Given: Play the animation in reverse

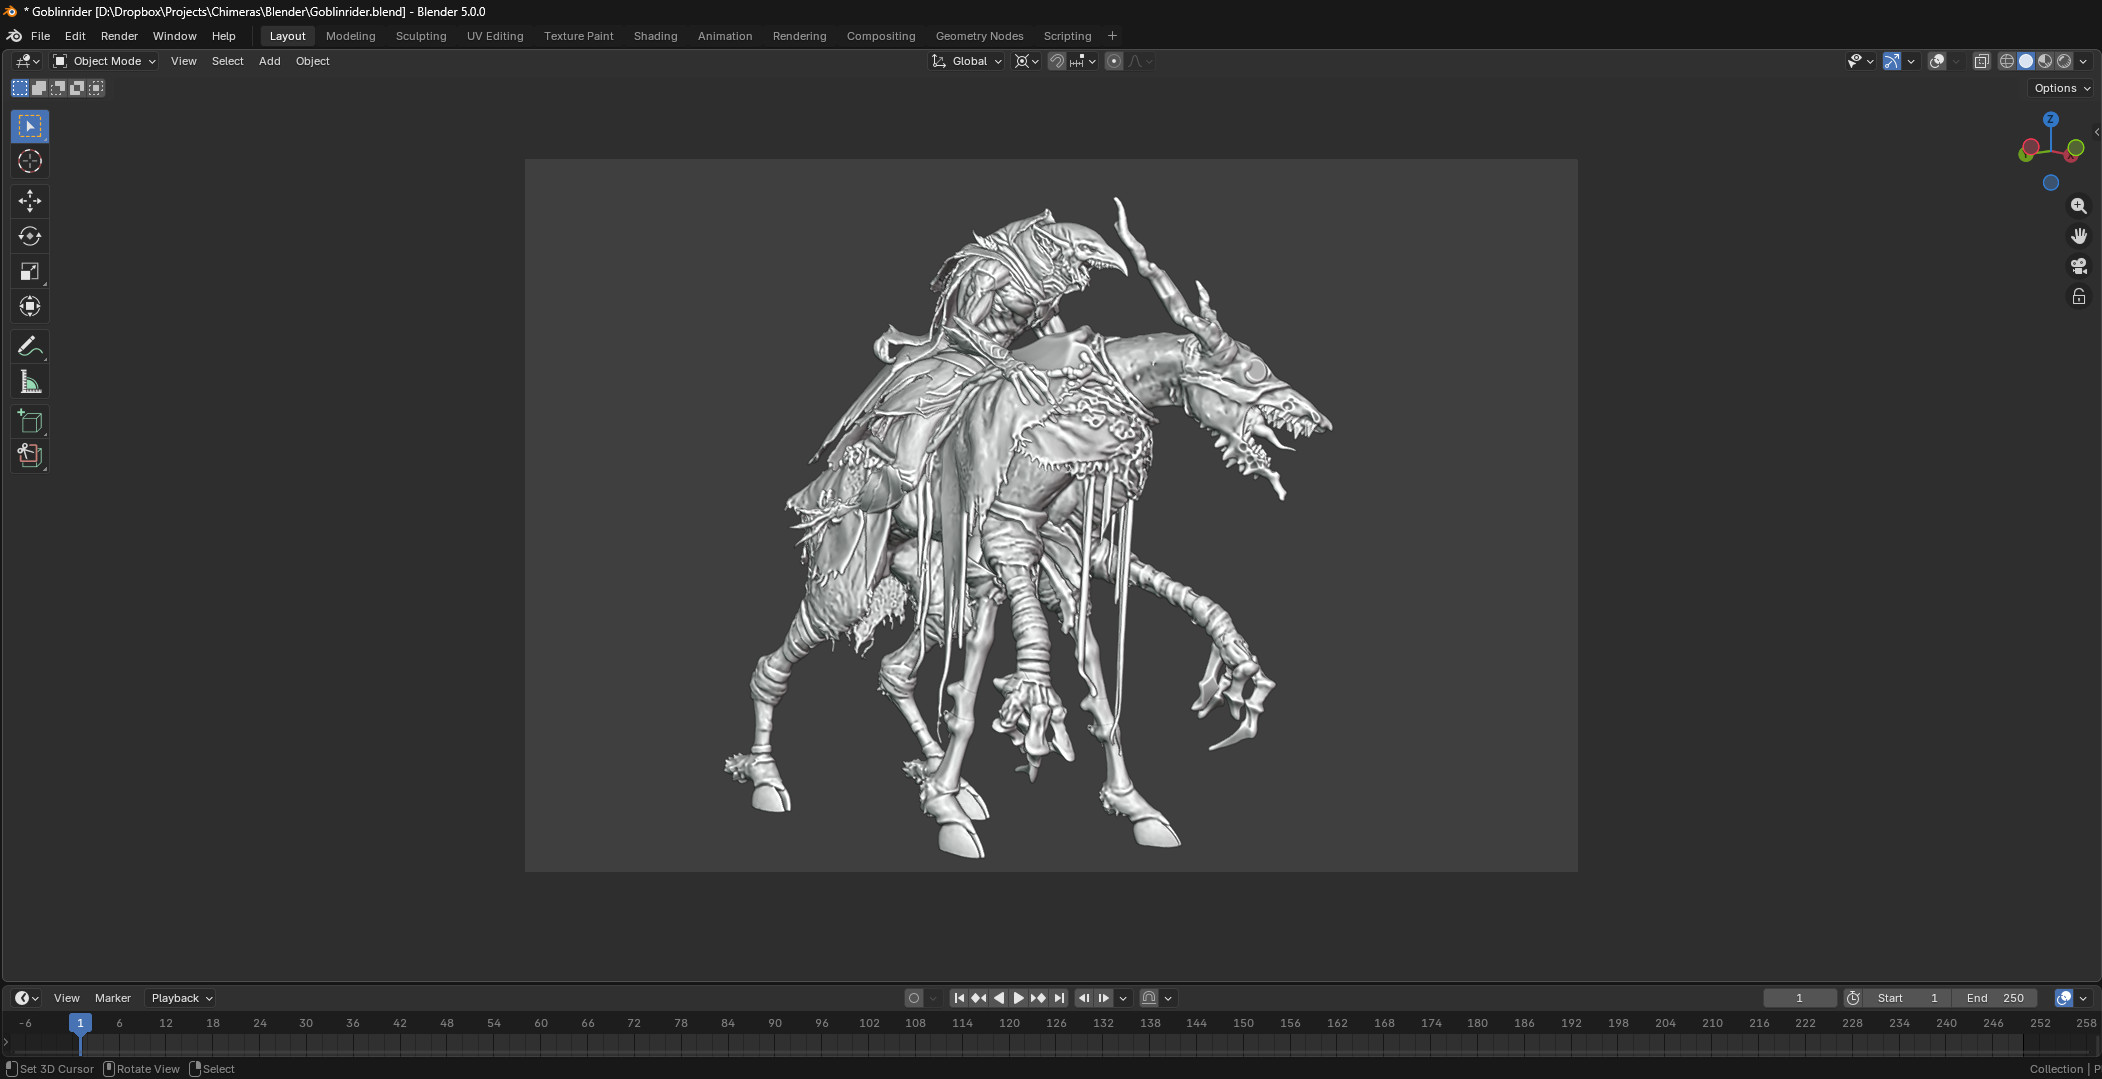Looking at the screenshot, I should (x=999, y=998).
